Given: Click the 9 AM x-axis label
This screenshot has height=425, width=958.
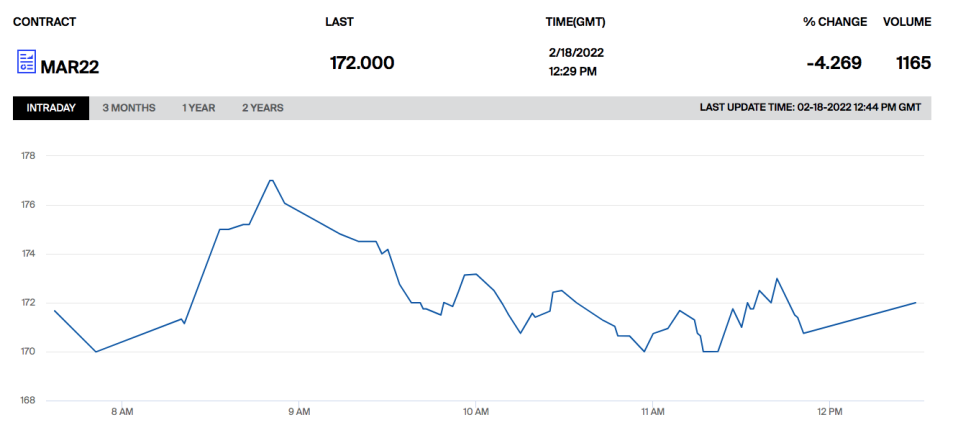Looking at the screenshot, I should (x=298, y=411).
